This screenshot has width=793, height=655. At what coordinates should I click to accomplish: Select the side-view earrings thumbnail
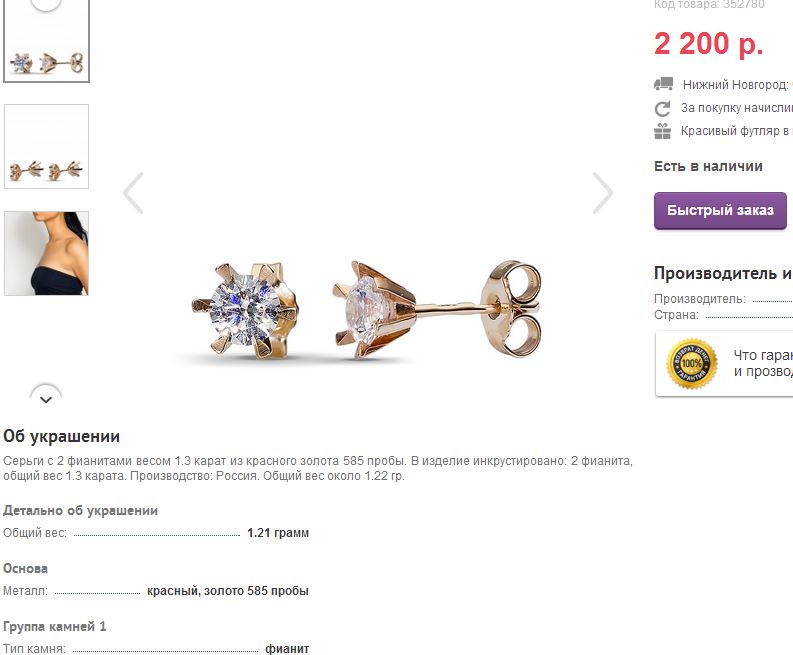click(x=47, y=147)
